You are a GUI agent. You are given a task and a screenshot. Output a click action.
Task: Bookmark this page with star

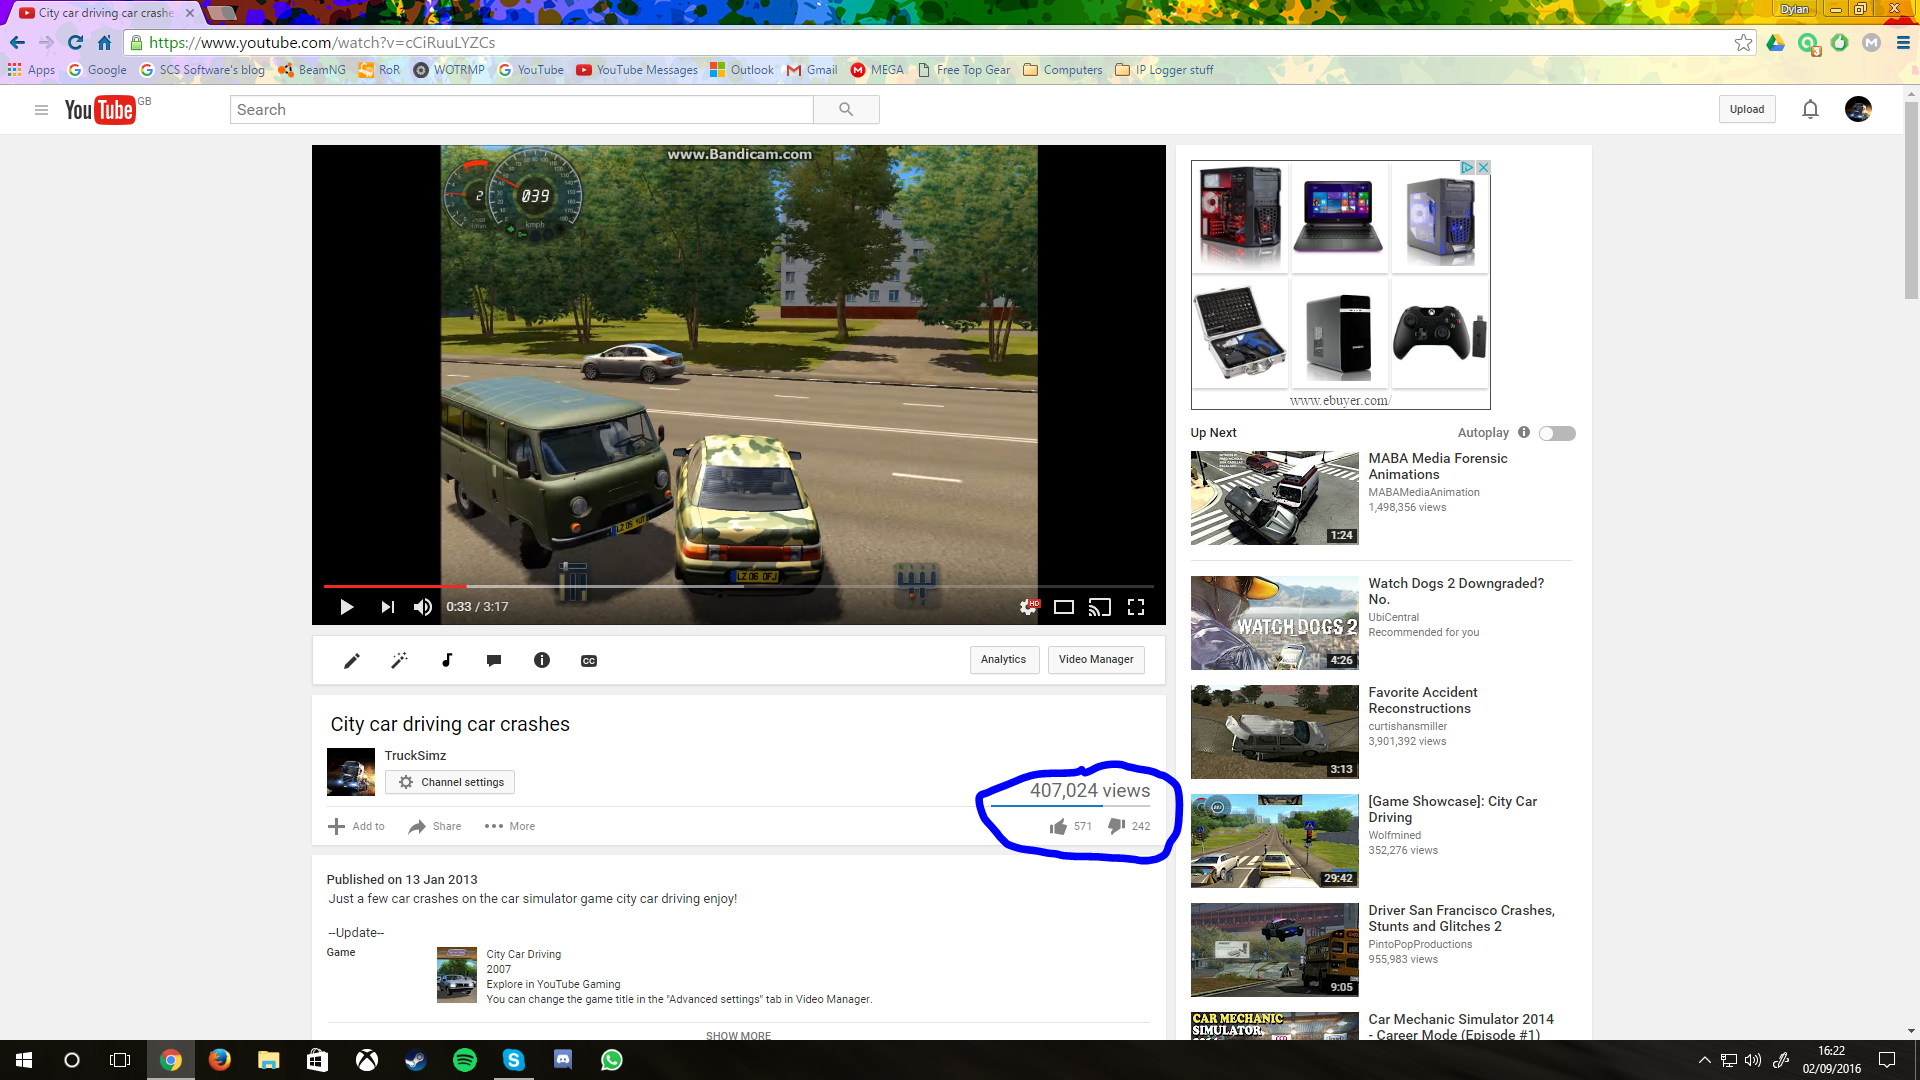pos(1743,42)
